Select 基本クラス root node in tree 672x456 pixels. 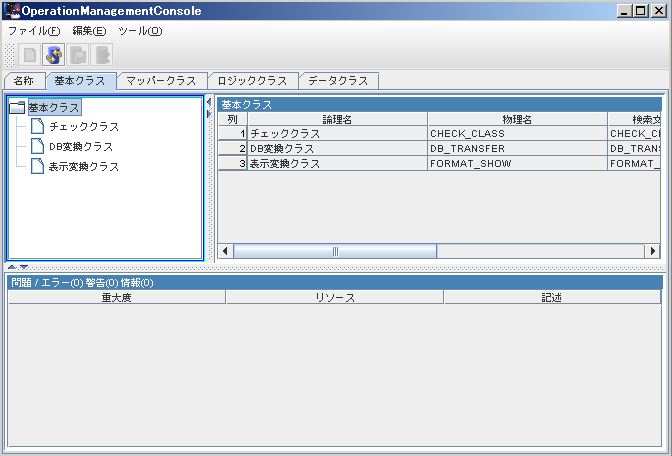(x=54, y=107)
